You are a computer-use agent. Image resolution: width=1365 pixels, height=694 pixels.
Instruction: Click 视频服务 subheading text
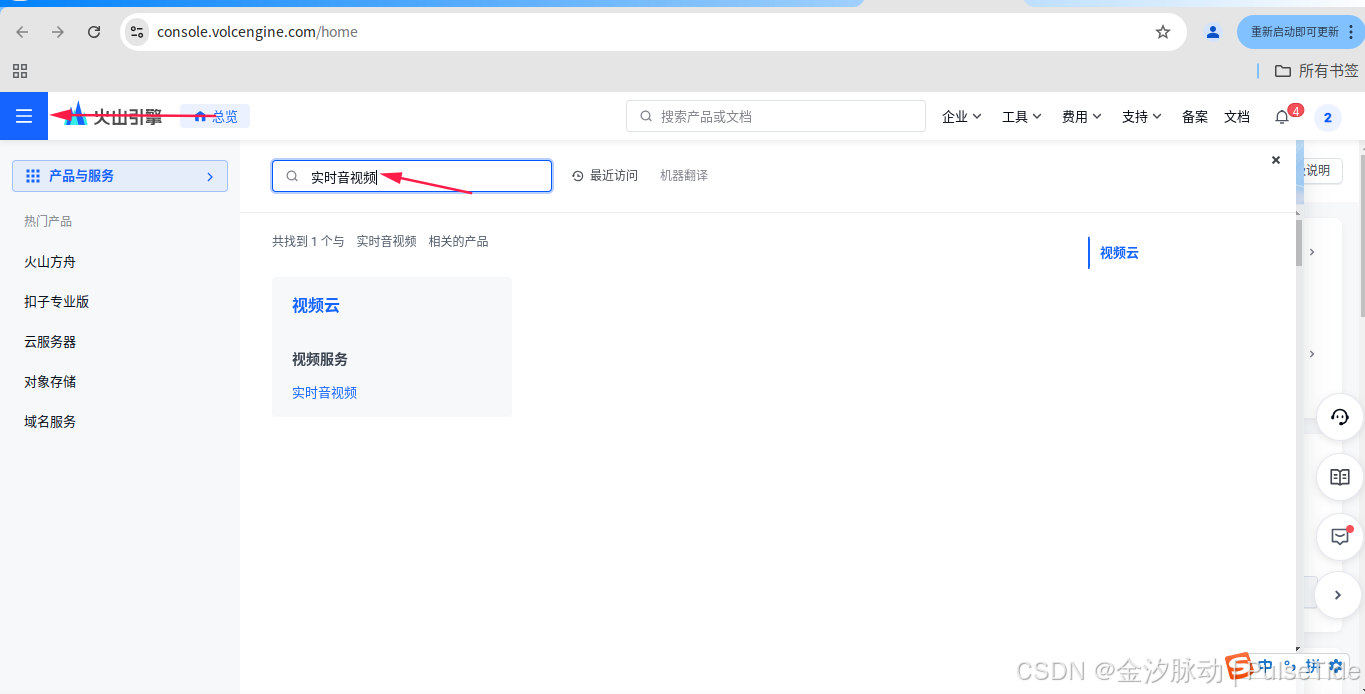(x=320, y=359)
